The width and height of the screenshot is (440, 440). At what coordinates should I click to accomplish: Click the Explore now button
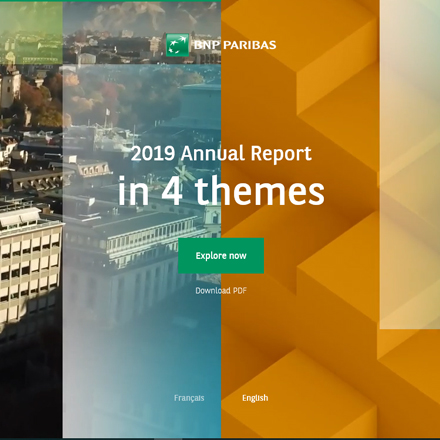221,256
